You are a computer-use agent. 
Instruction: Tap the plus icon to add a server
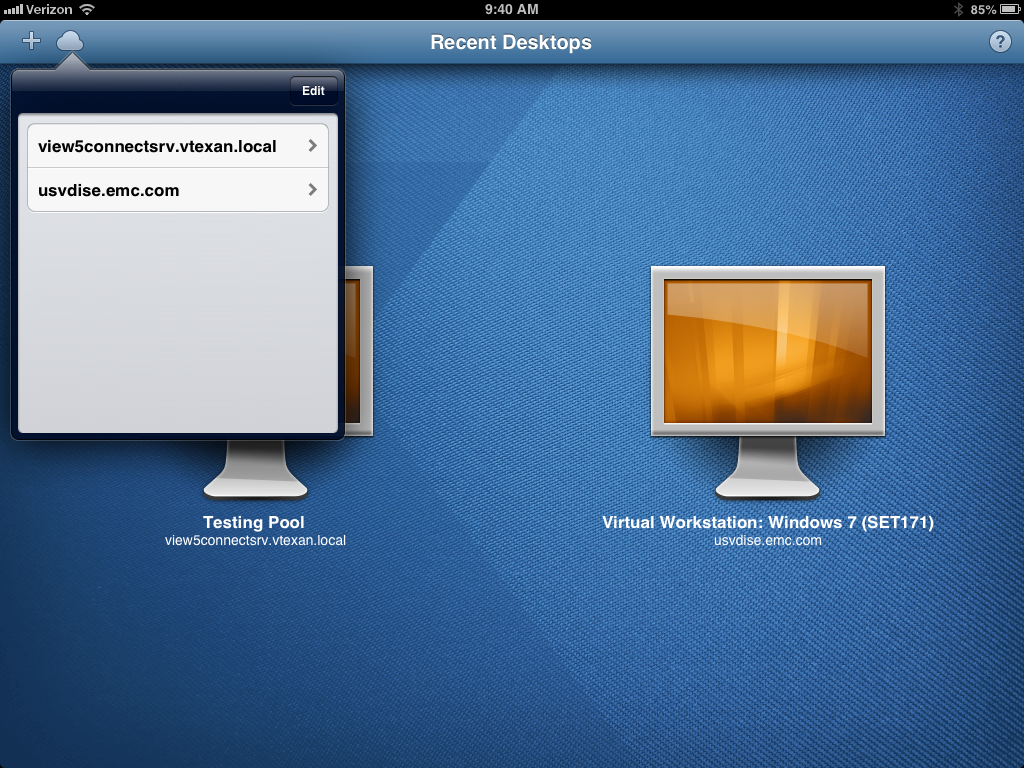31,41
